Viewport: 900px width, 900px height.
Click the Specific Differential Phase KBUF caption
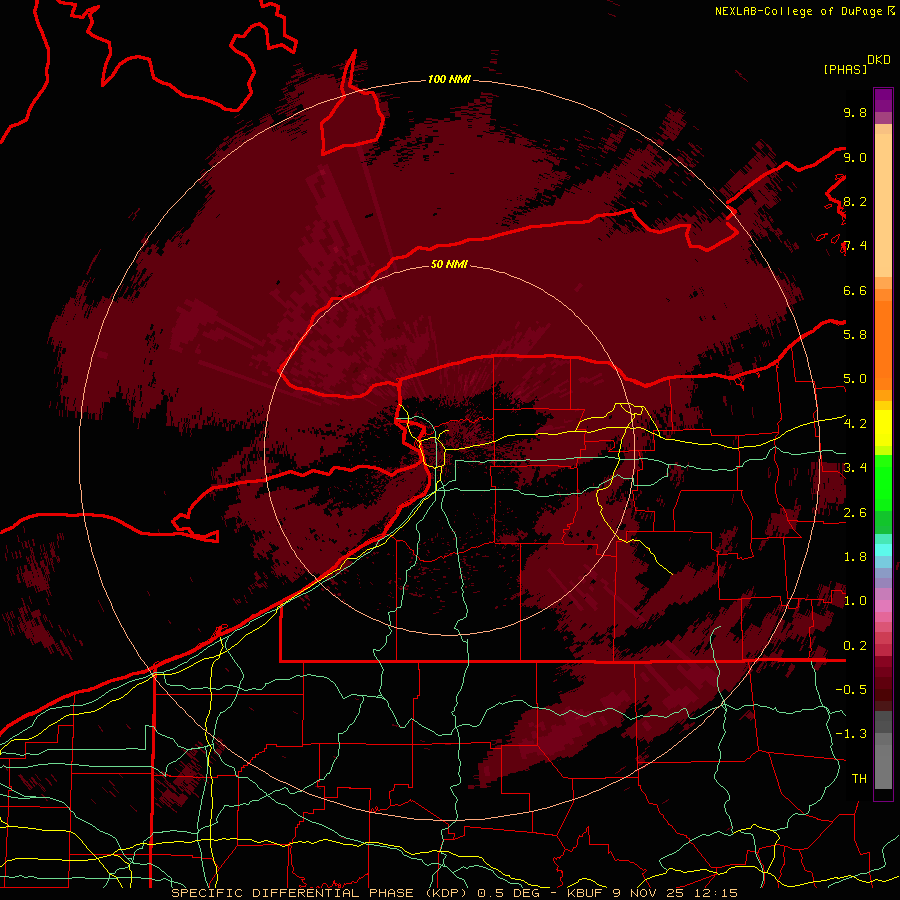(454, 893)
